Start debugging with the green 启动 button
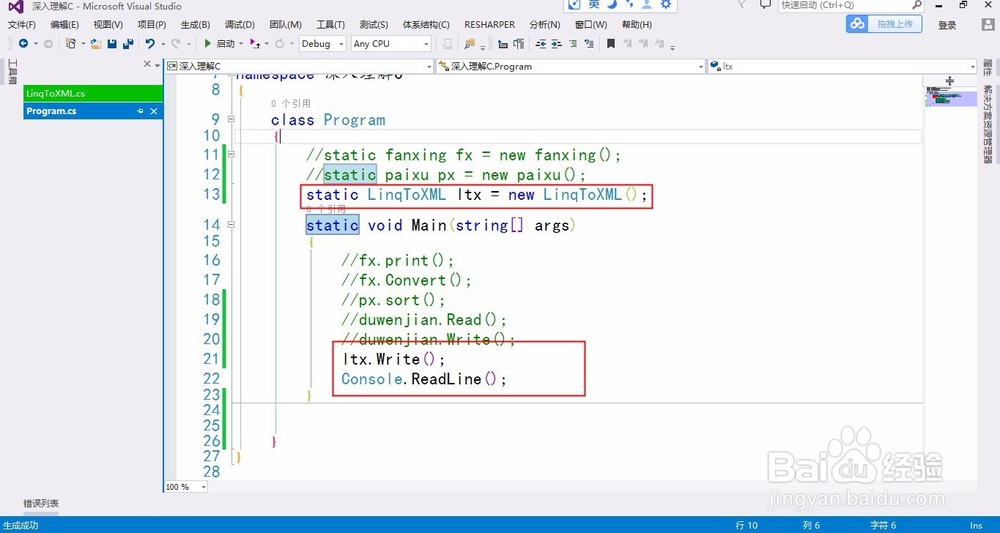Viewport: 1000px width, 533px height. click(219, 43)
